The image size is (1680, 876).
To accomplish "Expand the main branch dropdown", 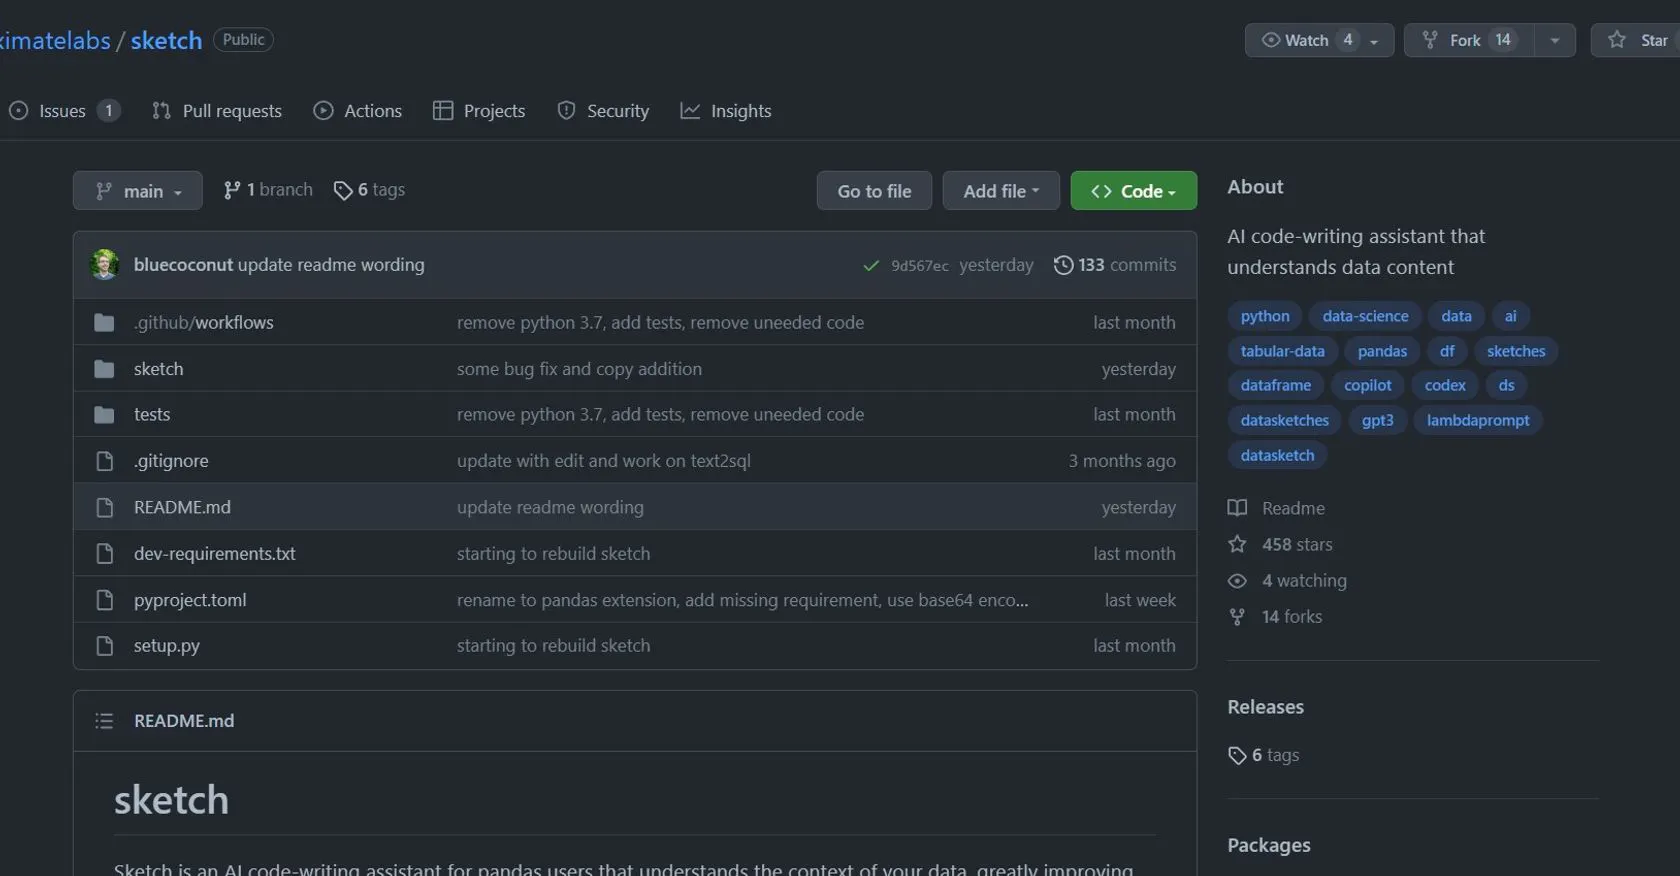I will coord(138,190).
